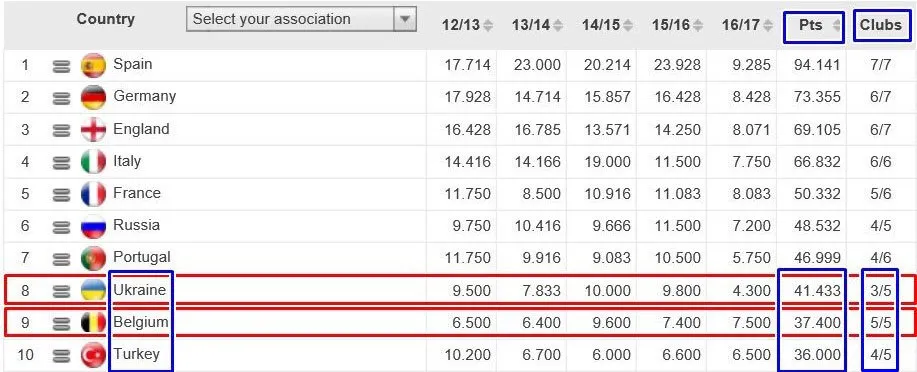Click Belgium's total points 37.400
Screen dimensions: 917x372
pyautogui.click(x=817, y=322)
